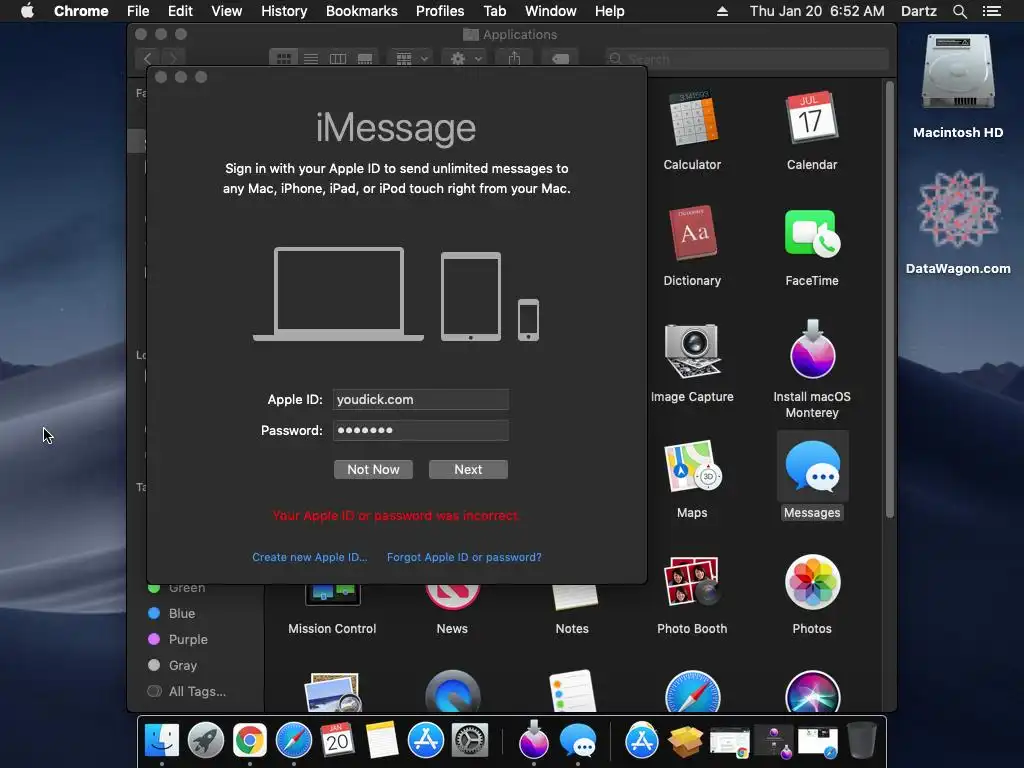The height and width of the screenshot is (768, 1024).
Task: Select the DataWagon.com desktop icon
Action: click(x=958, y=210)
